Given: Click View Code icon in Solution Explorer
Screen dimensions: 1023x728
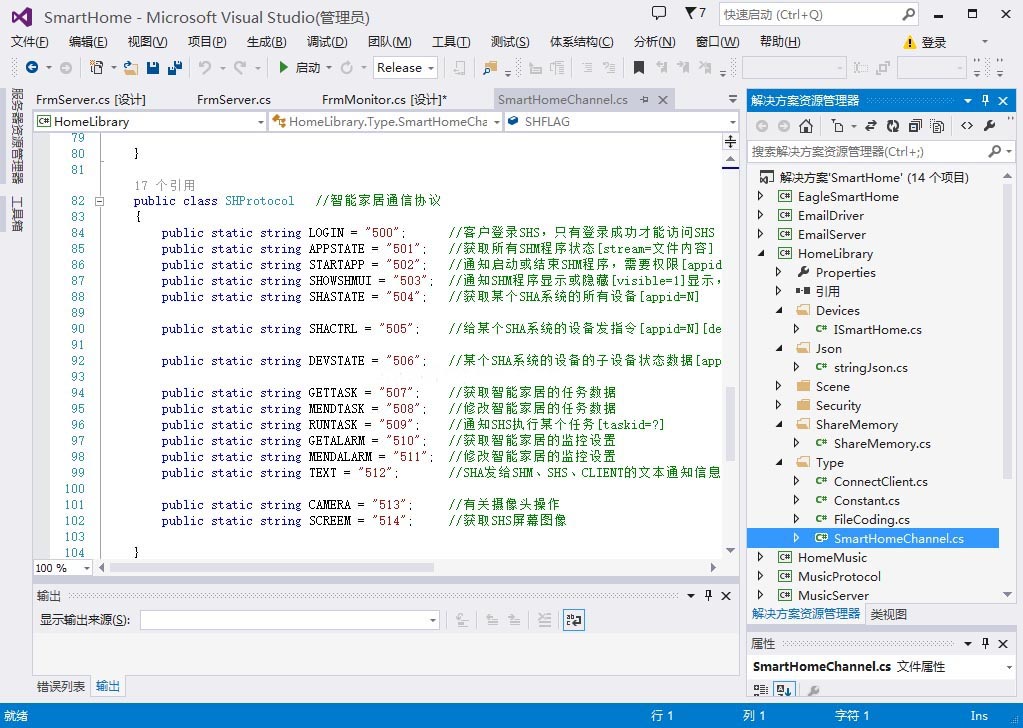Looking at the screenshot, I should 967,126.
